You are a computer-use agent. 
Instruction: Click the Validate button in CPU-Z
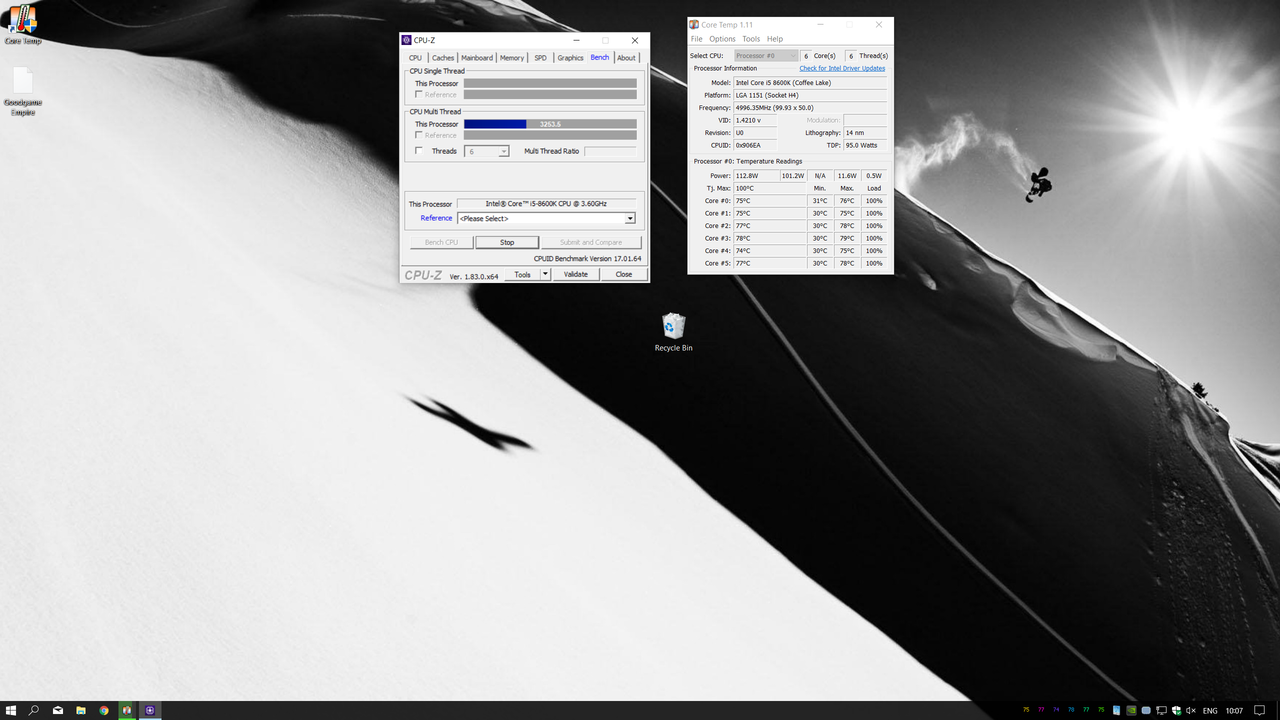tap(576, 274)
